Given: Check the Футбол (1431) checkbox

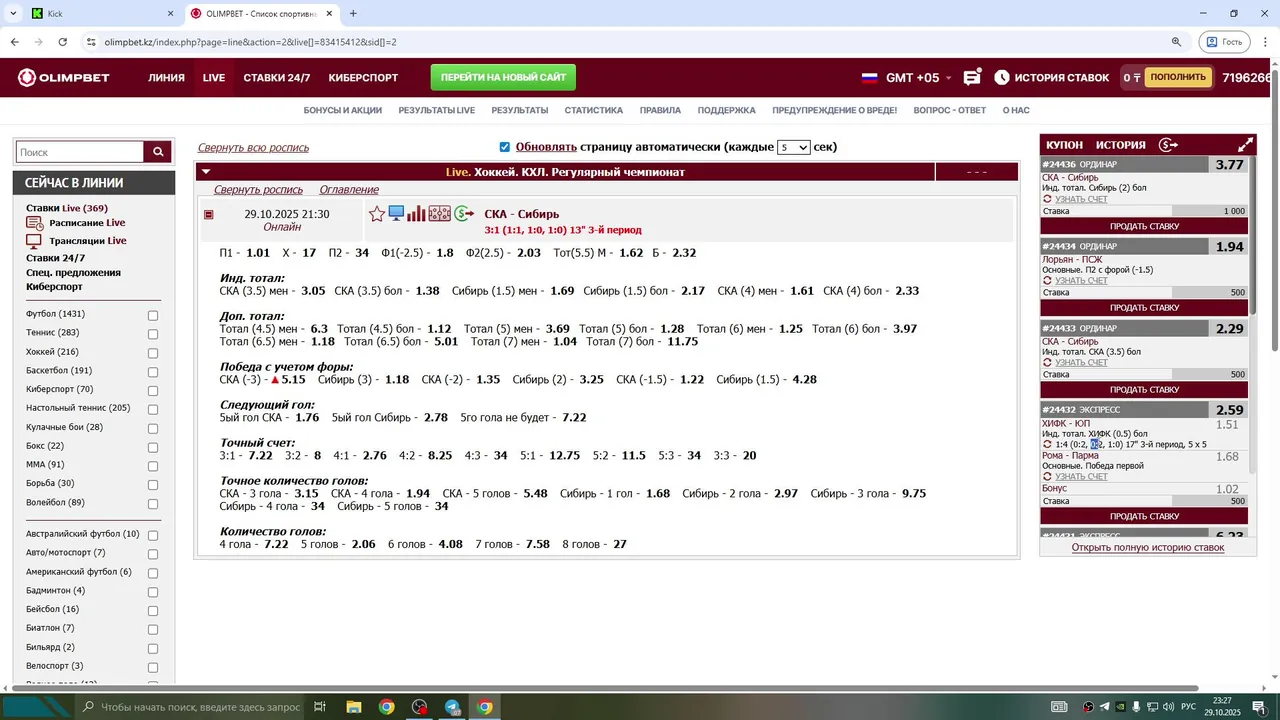Looking at the screenshot, I should click(x=153, y=315).
